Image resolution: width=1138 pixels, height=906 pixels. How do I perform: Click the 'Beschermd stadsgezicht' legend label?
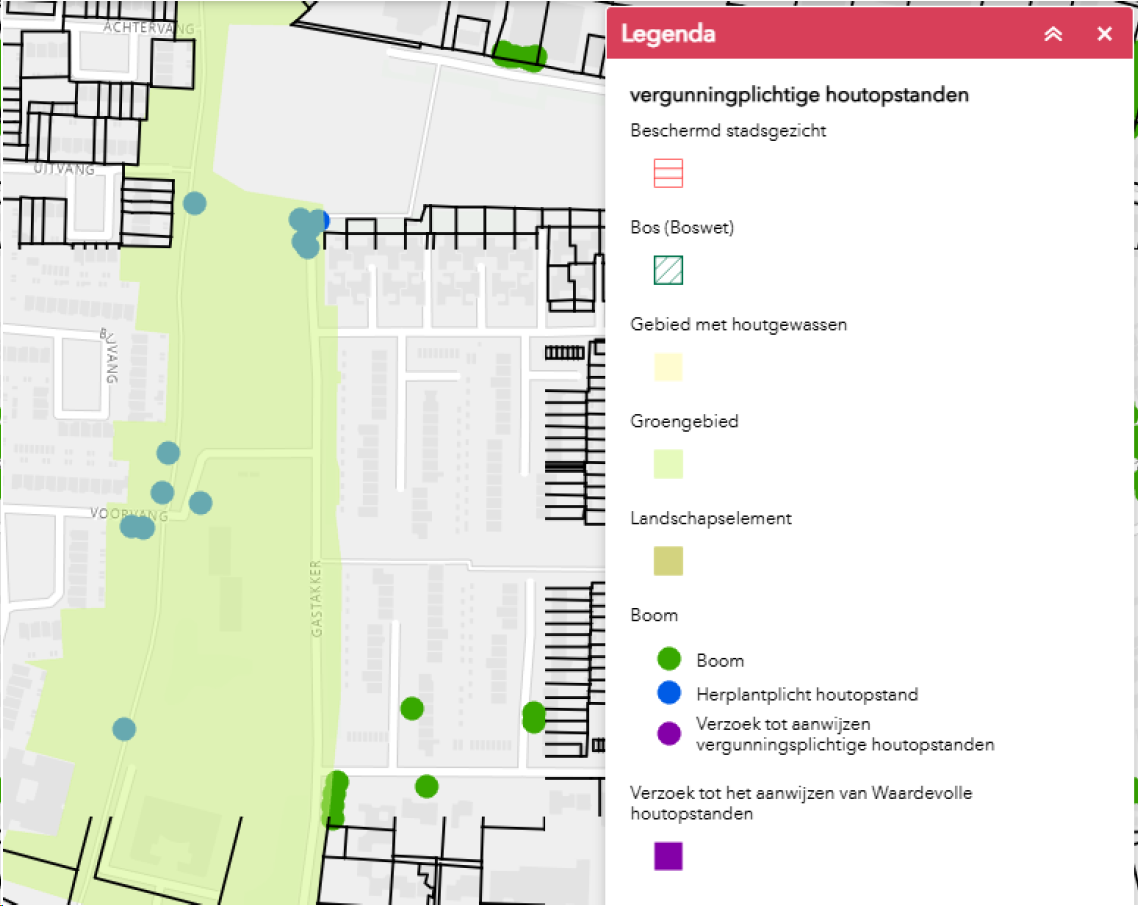pyautogui.click(x=728, y=131)
